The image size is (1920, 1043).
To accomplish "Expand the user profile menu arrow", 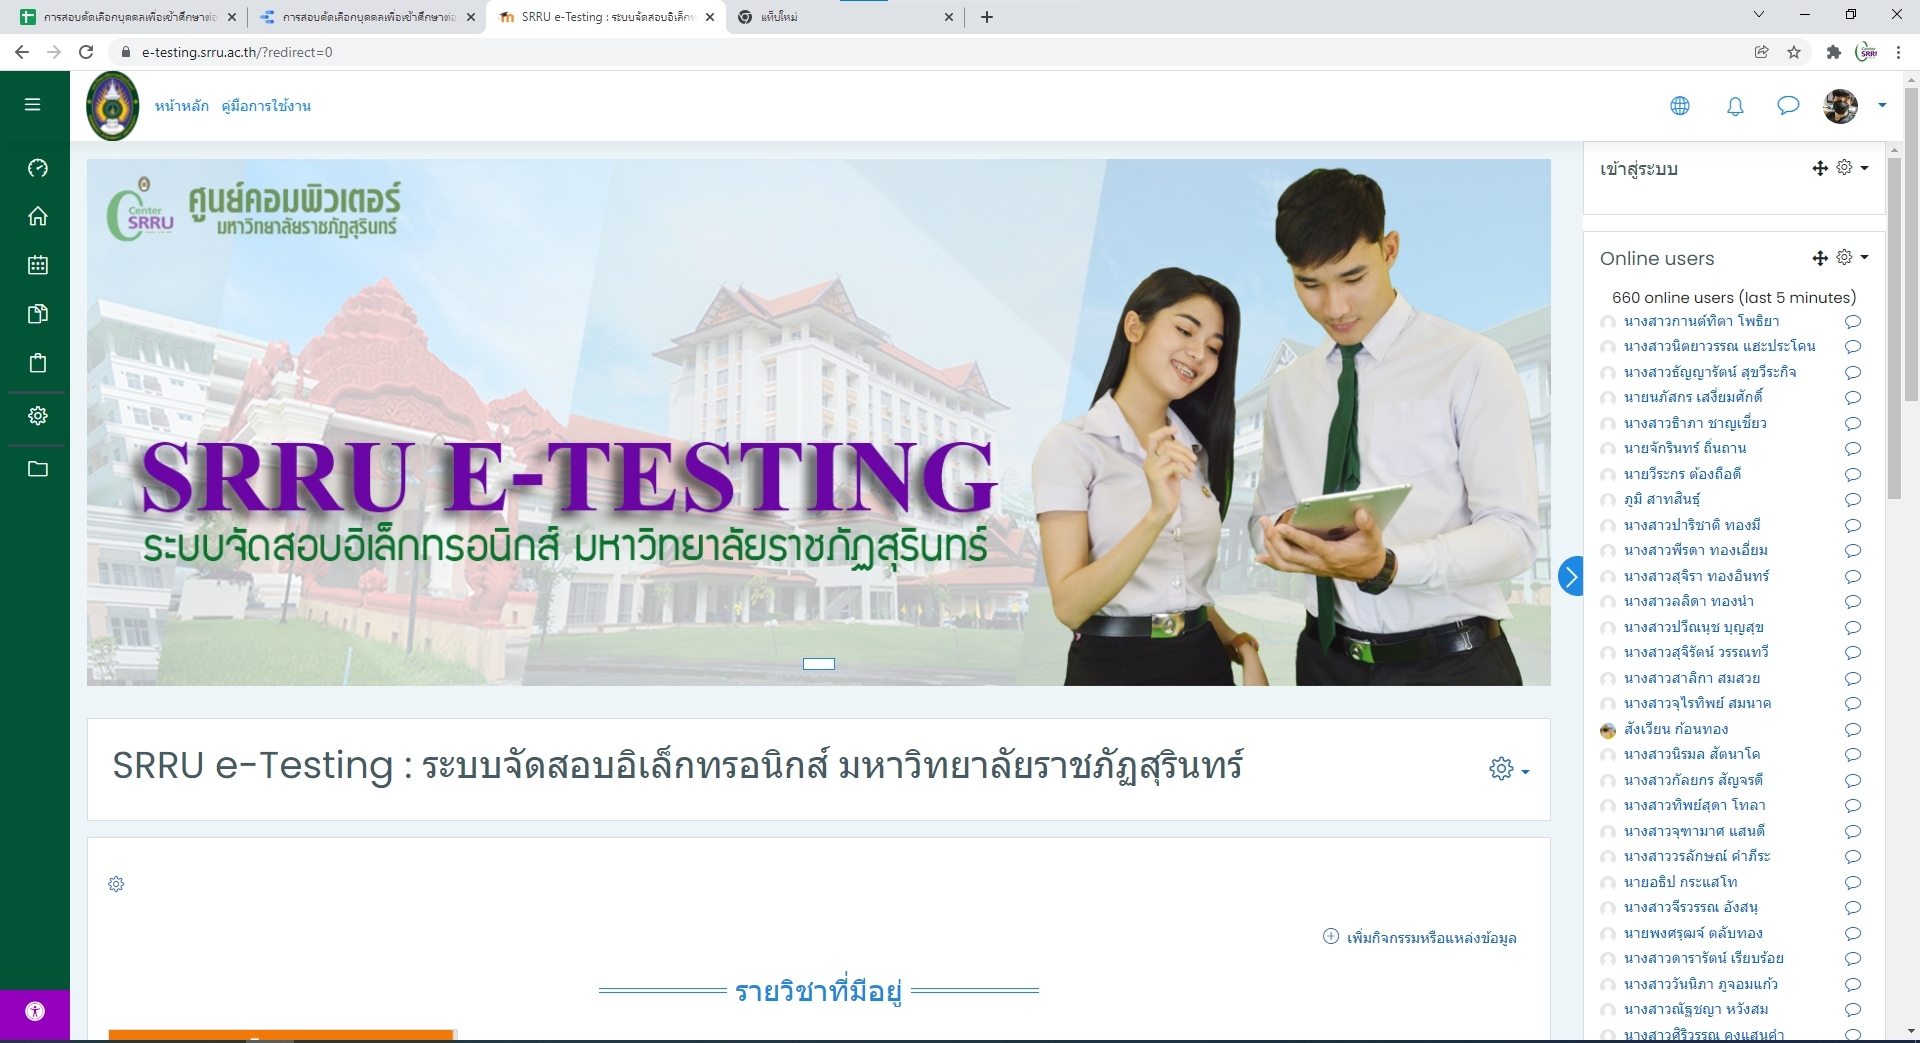I will (1882, 105).
